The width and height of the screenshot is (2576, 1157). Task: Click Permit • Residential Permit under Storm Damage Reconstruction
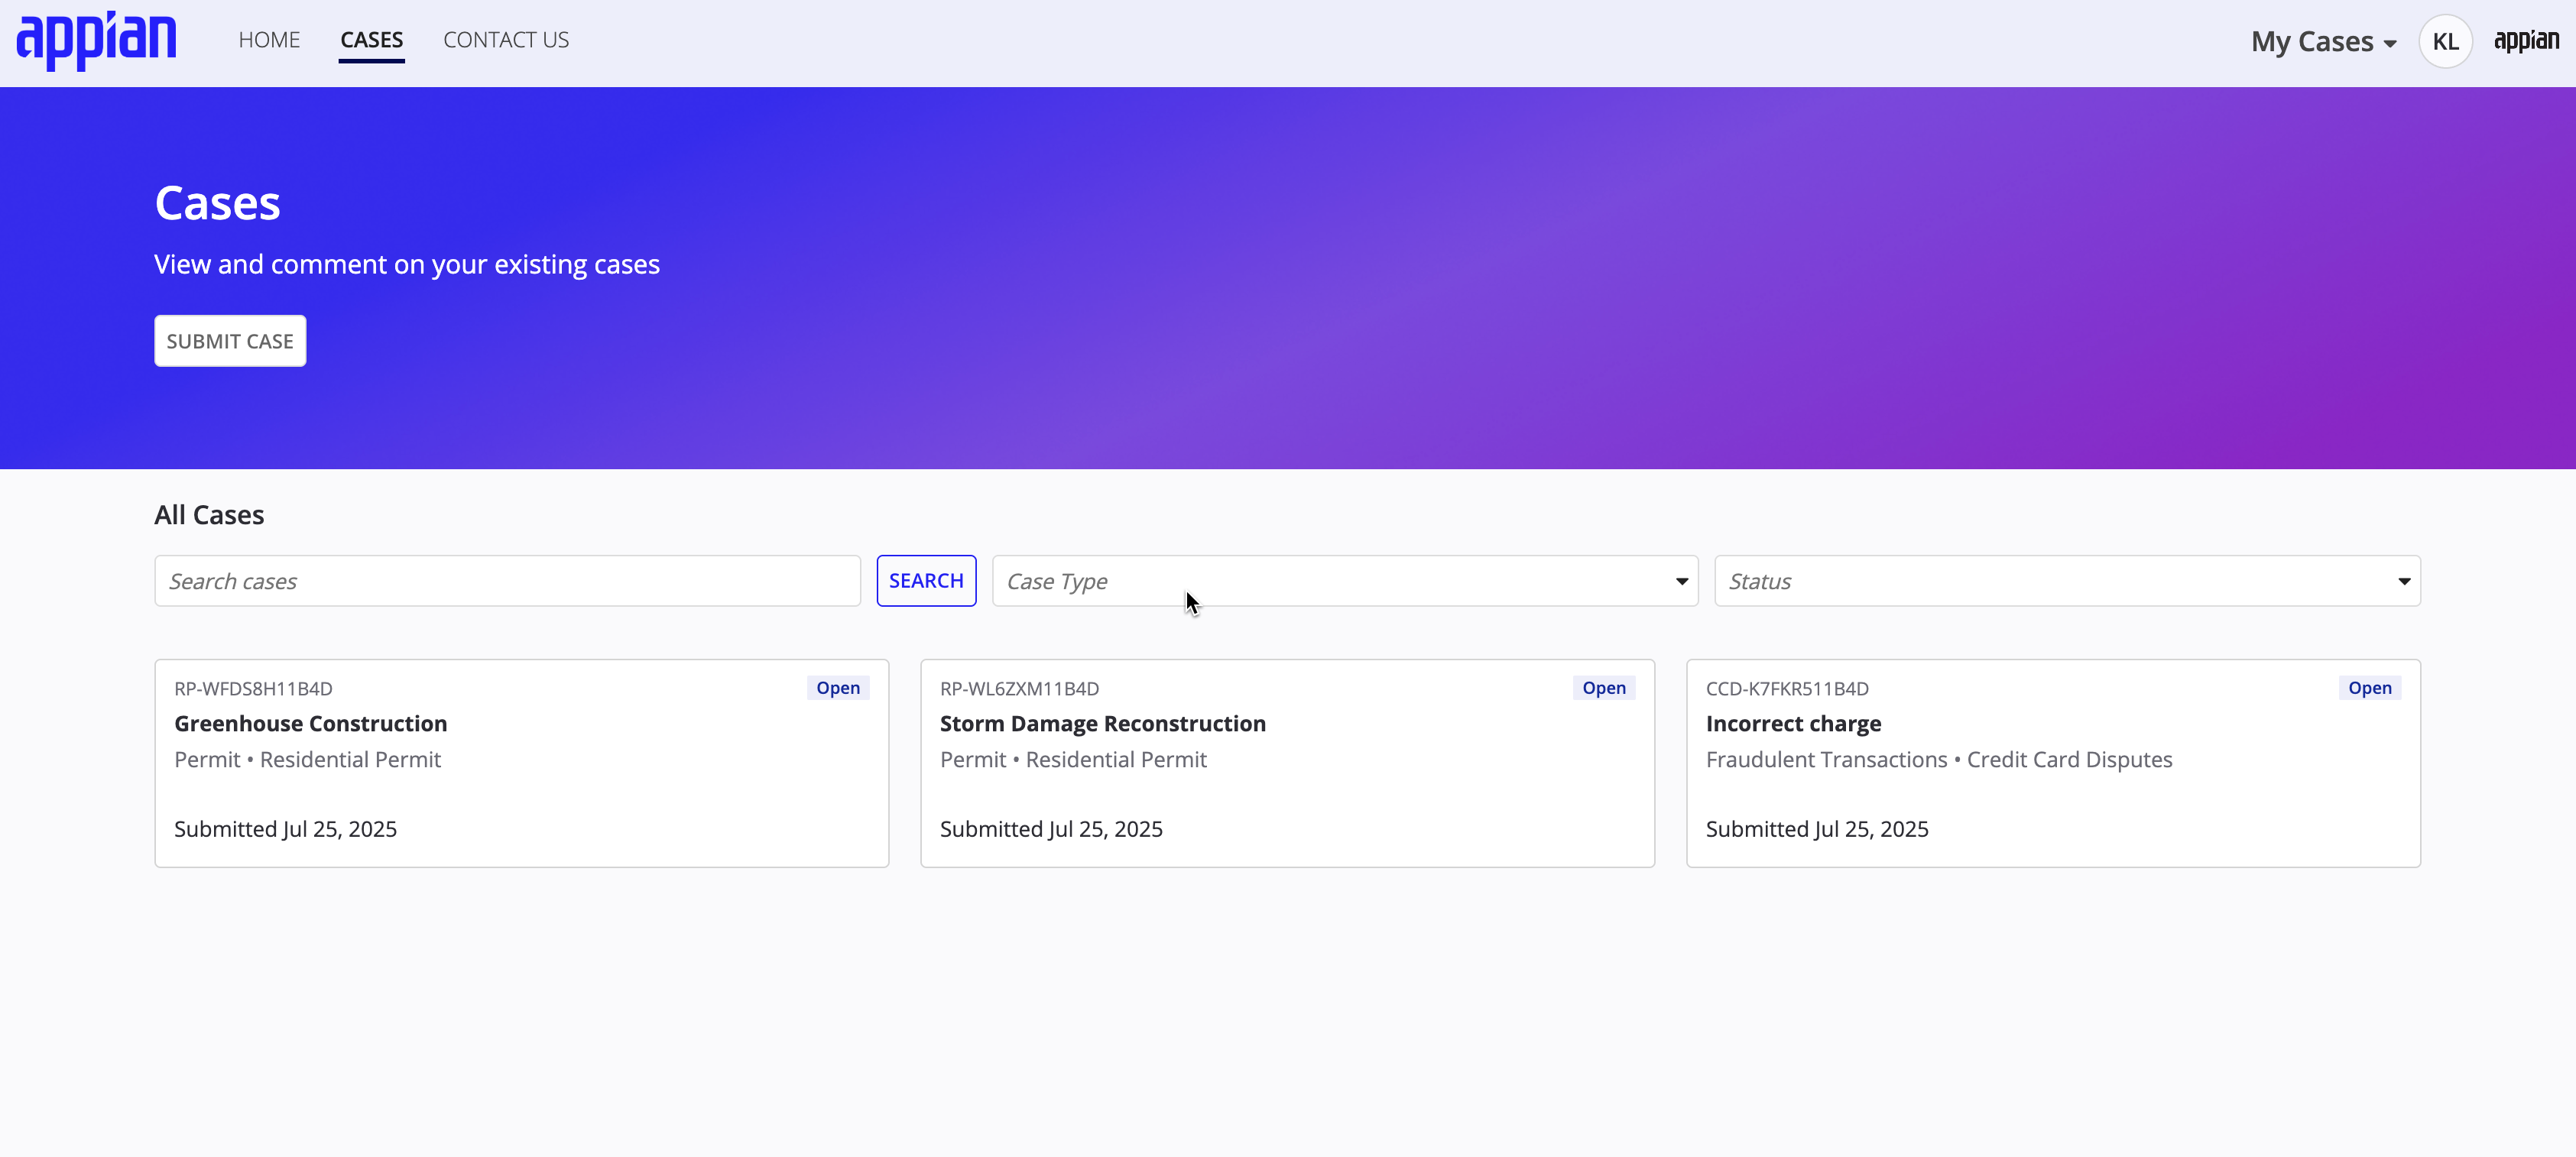[1073, 759]
